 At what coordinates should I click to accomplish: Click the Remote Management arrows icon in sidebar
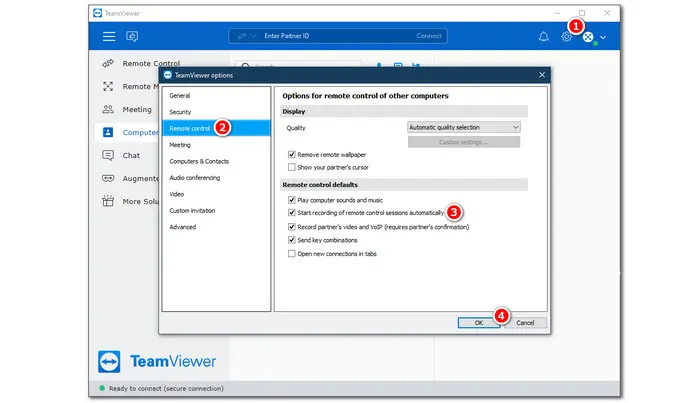coord(108,86)
